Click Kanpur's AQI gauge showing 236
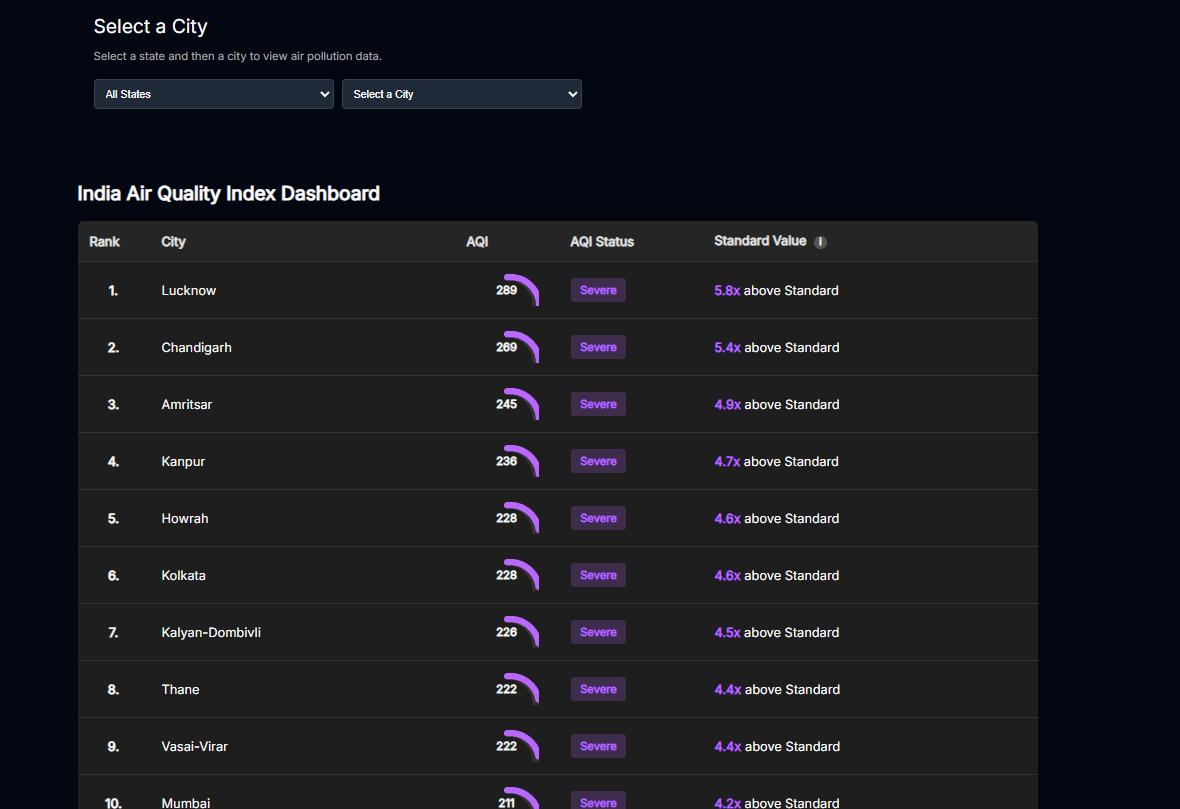This screenshot has width=1180, height=809. coord(518,462)
